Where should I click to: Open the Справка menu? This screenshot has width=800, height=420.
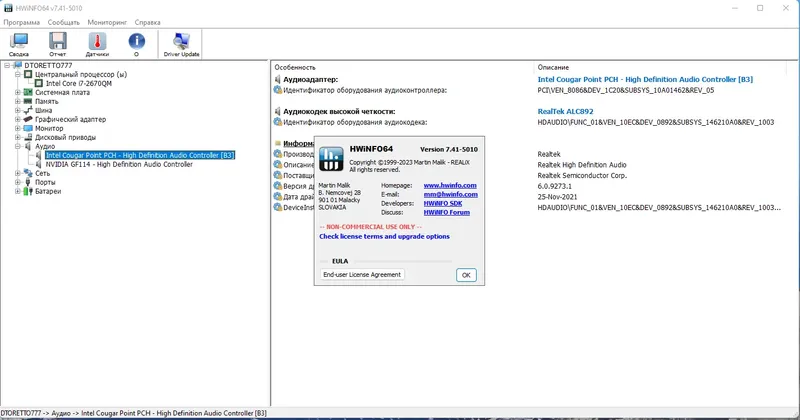click(147, 22)
